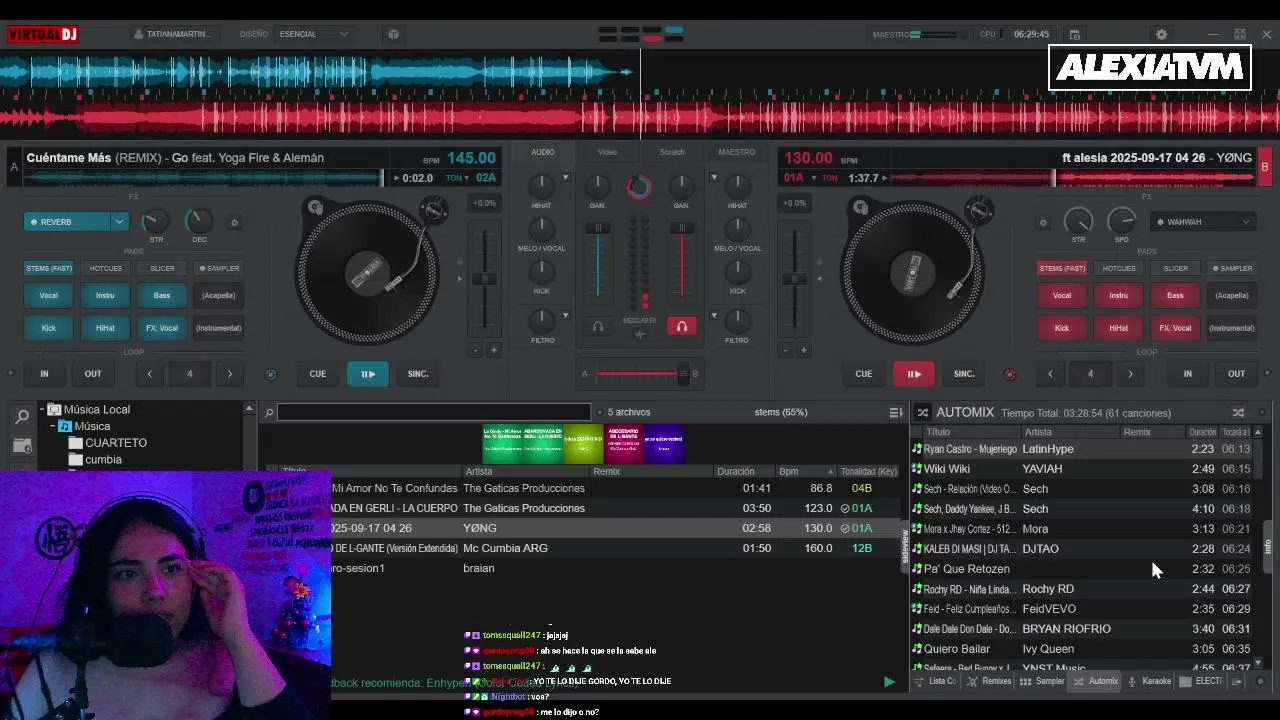Toggle Vocal stem pad on deck A
The image size is (1280, 720).
48,295
